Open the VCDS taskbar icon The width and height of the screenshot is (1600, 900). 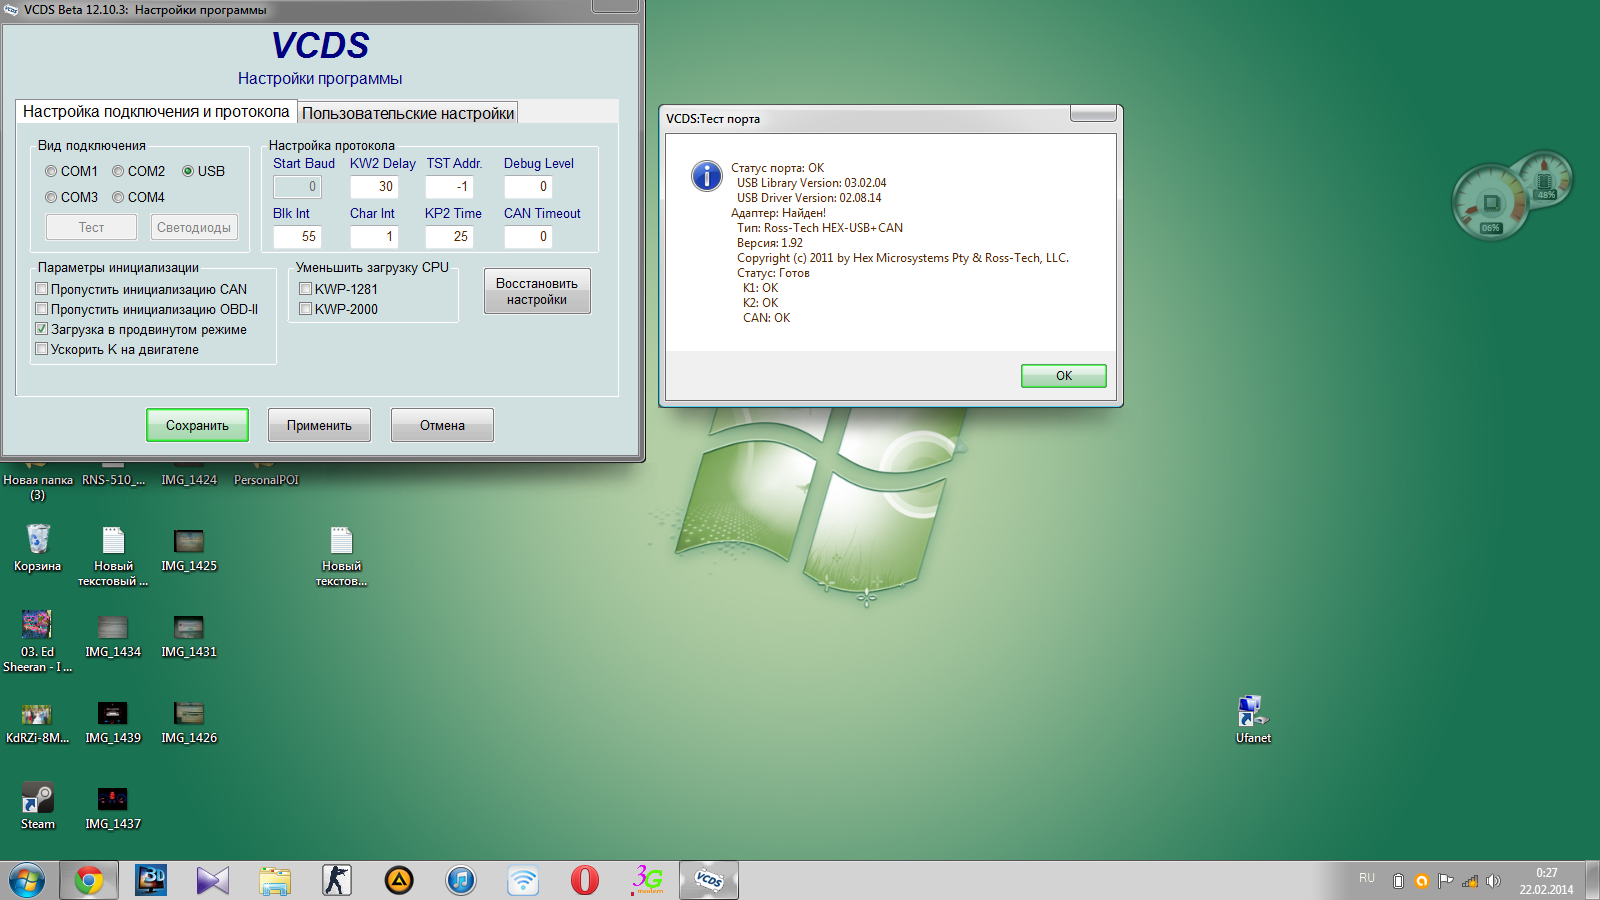[x=709, y=880]
